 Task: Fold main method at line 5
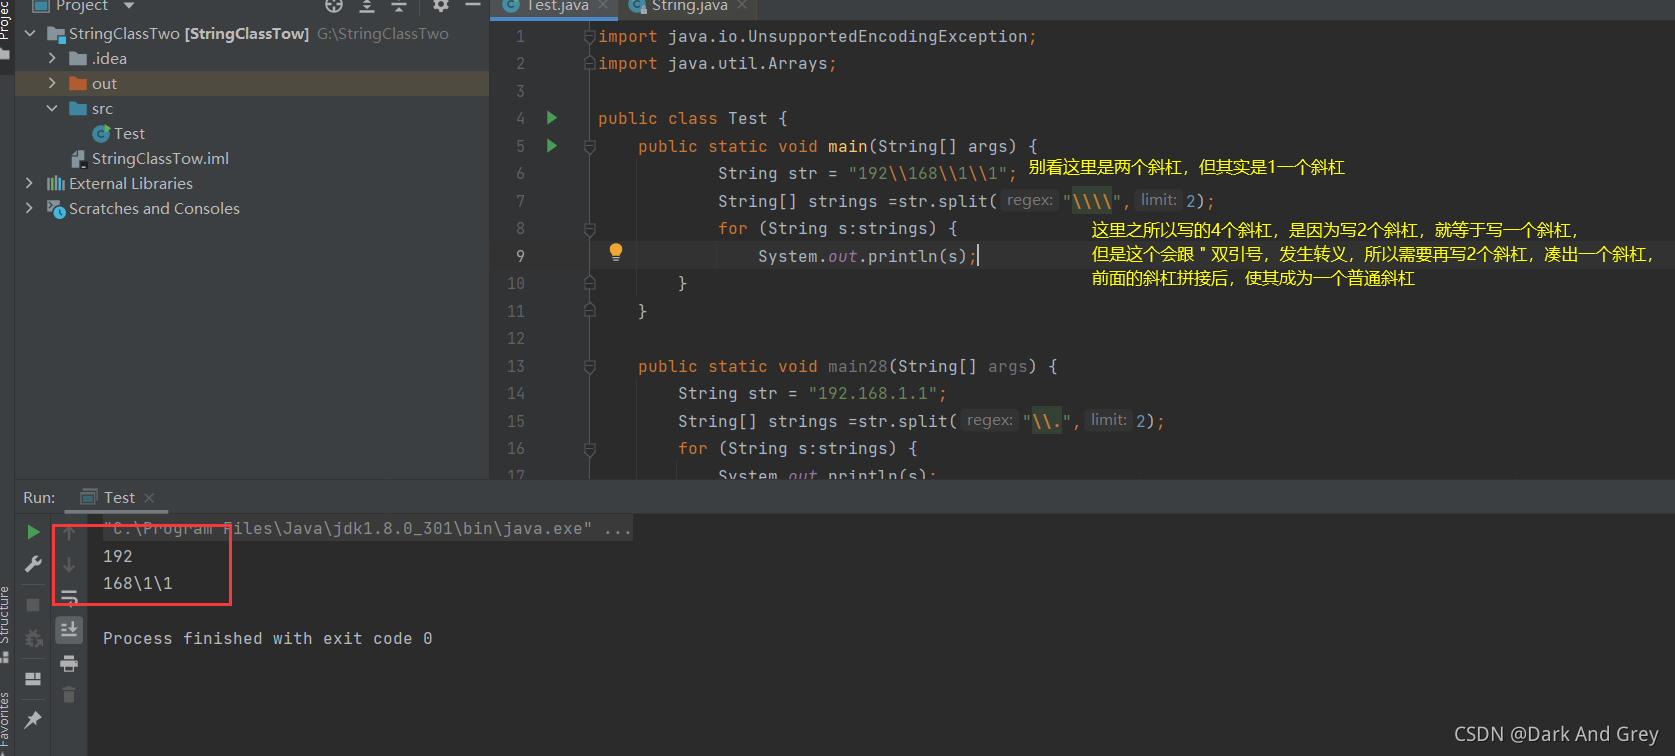pos(589,147)
